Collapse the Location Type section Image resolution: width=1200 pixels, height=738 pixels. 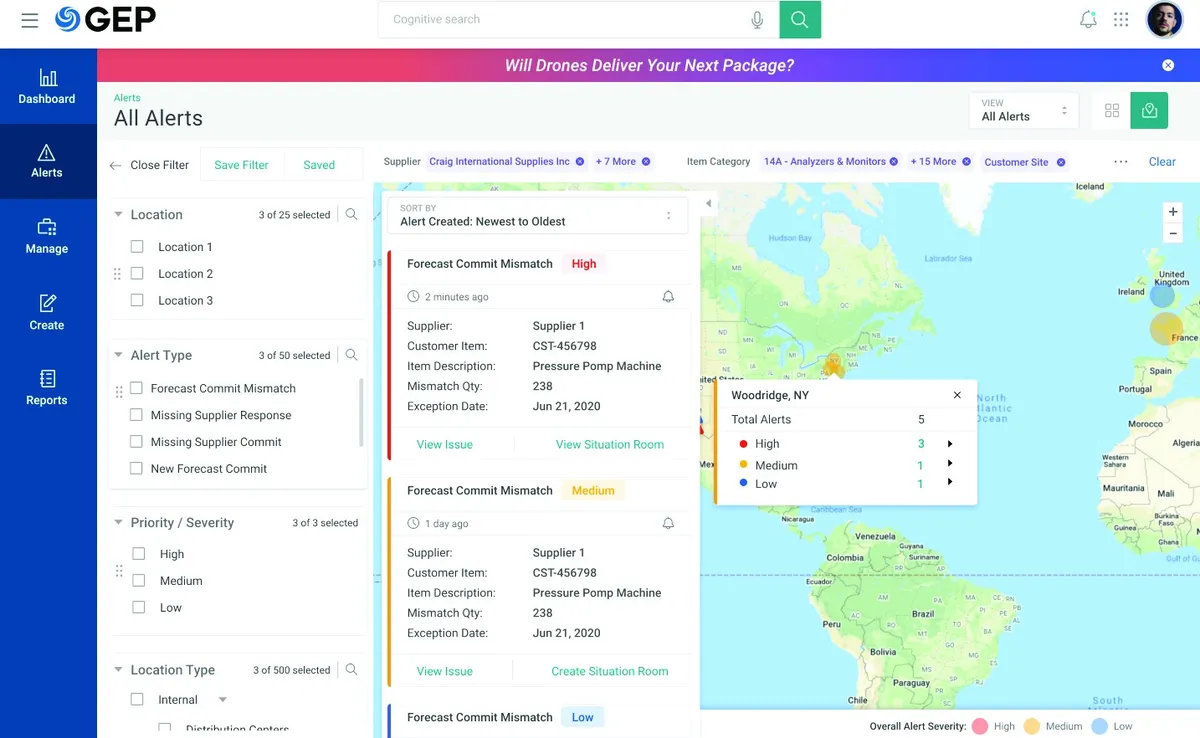[x=118, y=670]
